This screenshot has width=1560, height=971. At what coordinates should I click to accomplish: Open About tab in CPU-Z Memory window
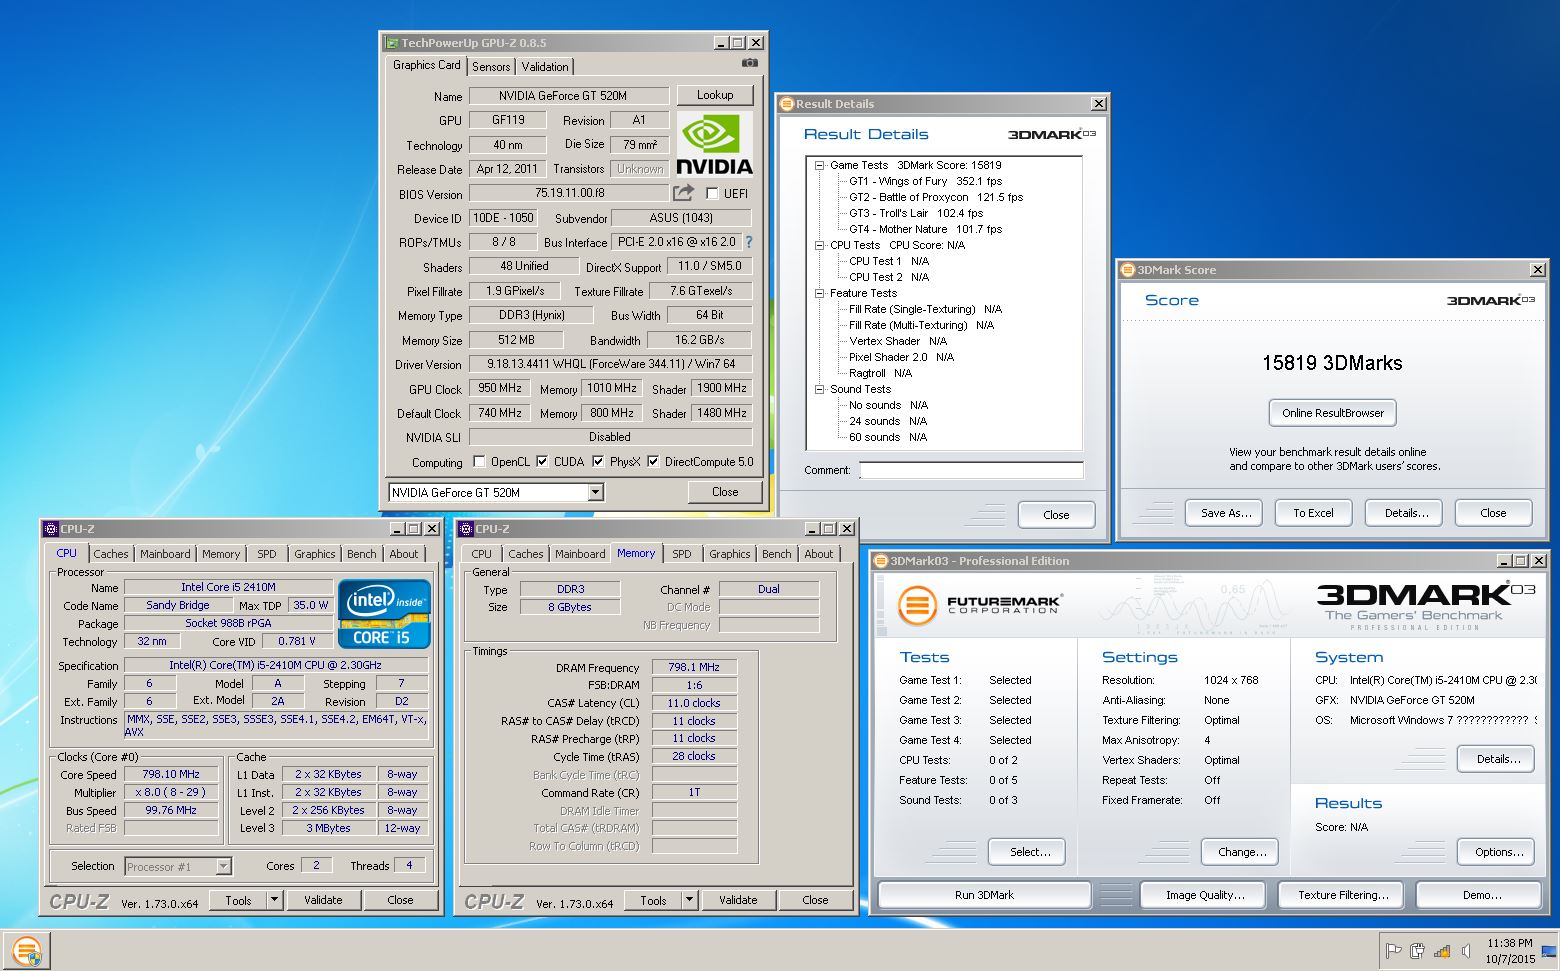click(819, 554)
